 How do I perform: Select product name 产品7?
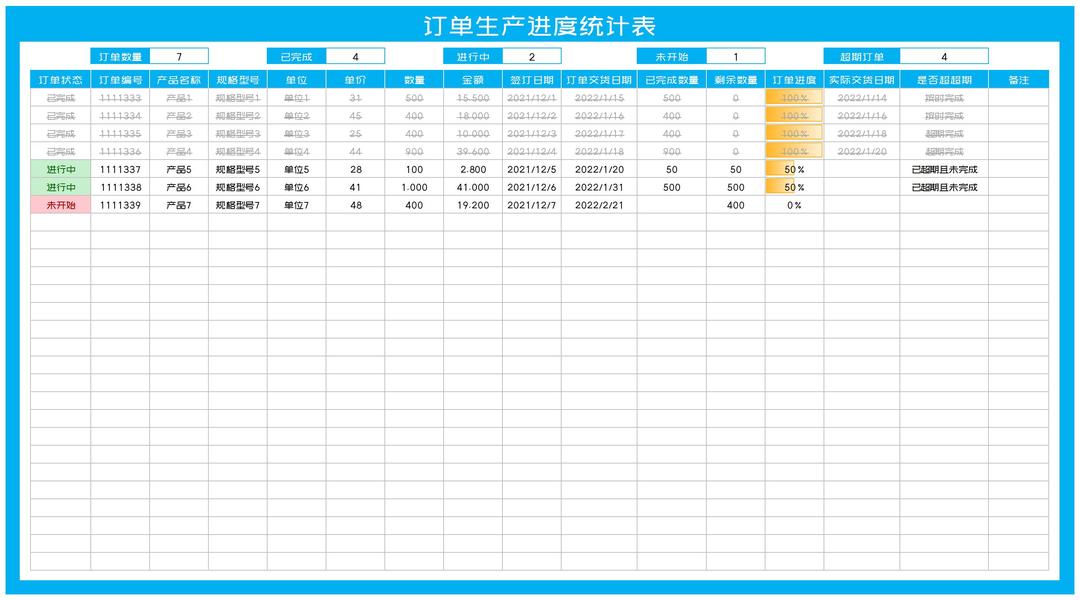pos(179,205)
